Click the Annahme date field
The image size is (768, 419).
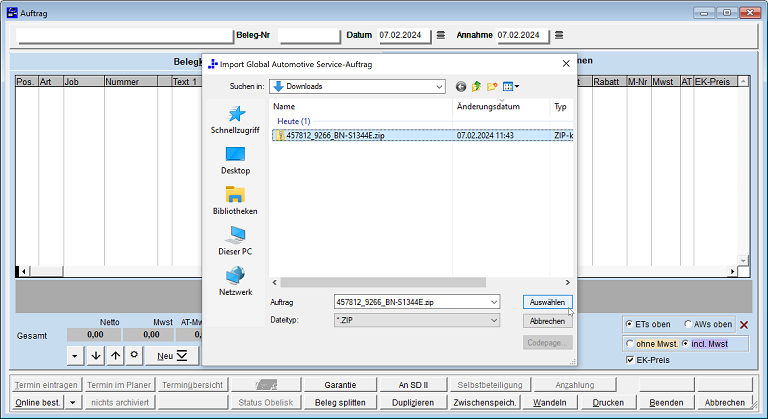(523, 35)
